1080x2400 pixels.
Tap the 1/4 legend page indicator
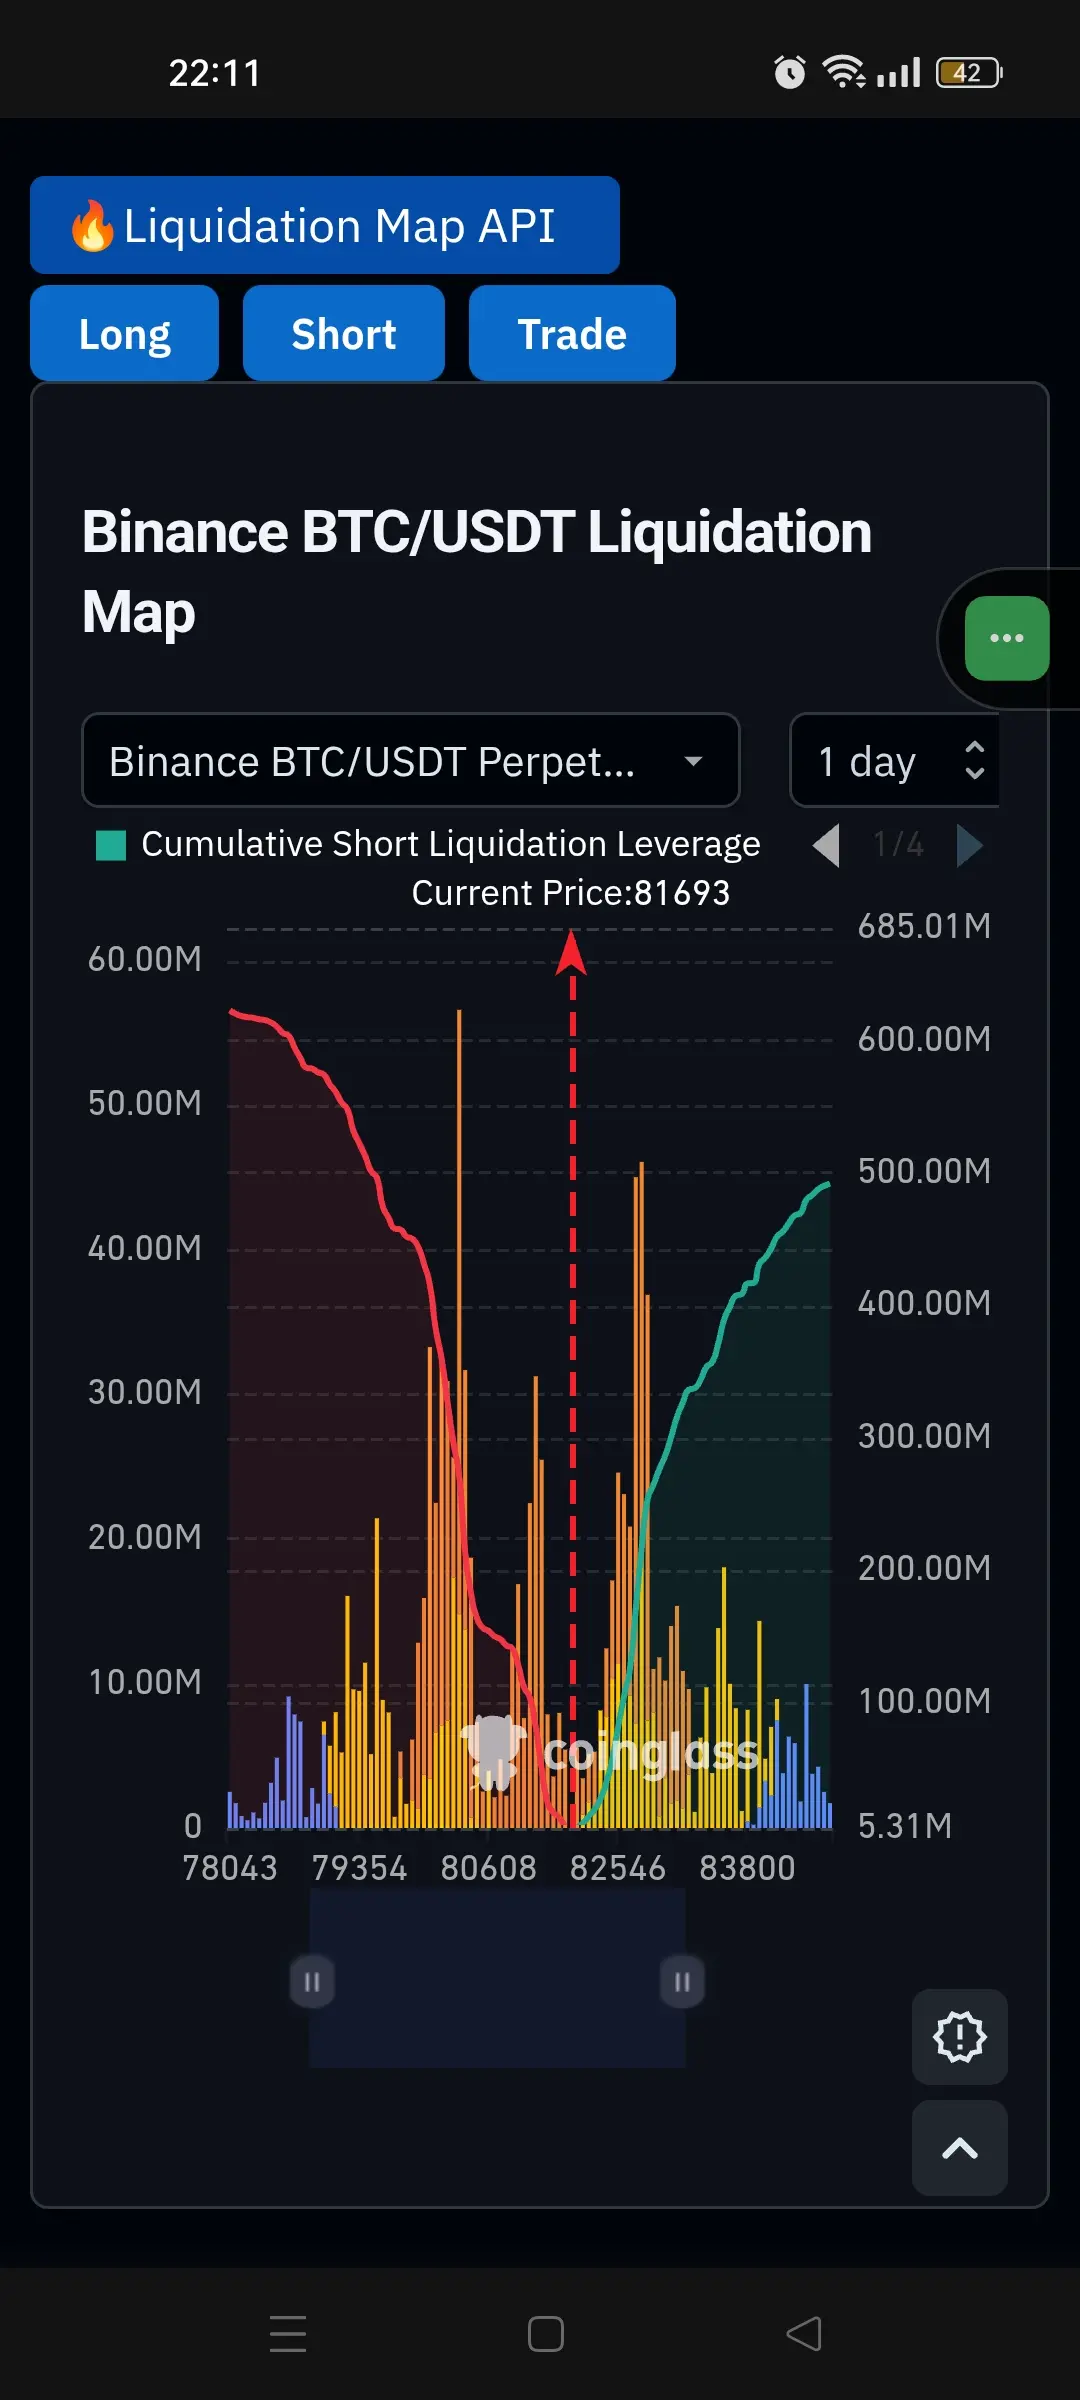pos(898,845)
